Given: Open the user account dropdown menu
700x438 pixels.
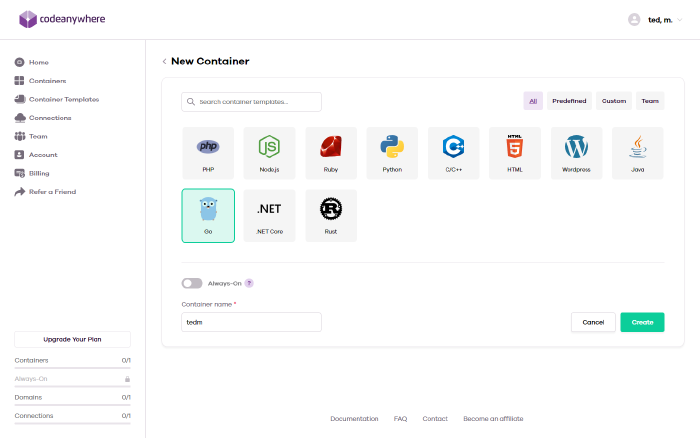Looking at the screenshot, I should (658, 19).
